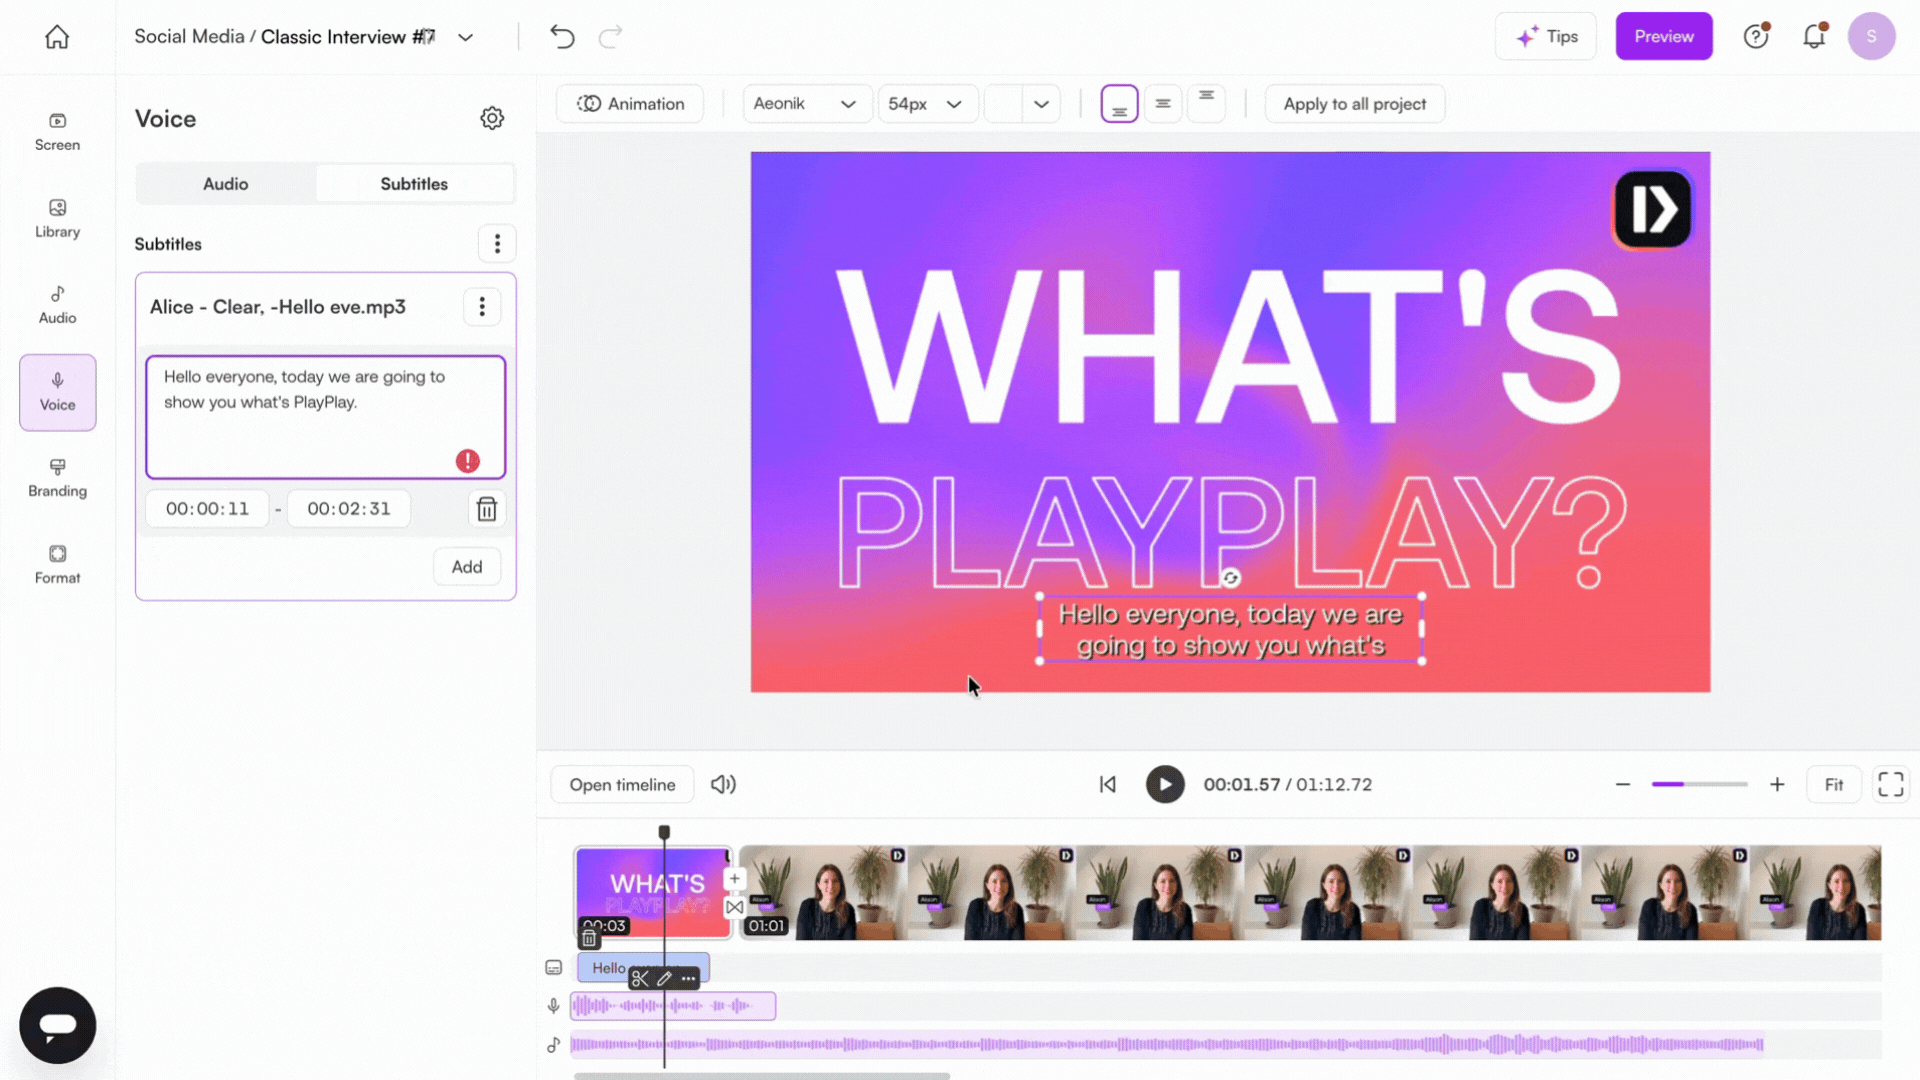Click the Preview button

tap(1664, 37)
